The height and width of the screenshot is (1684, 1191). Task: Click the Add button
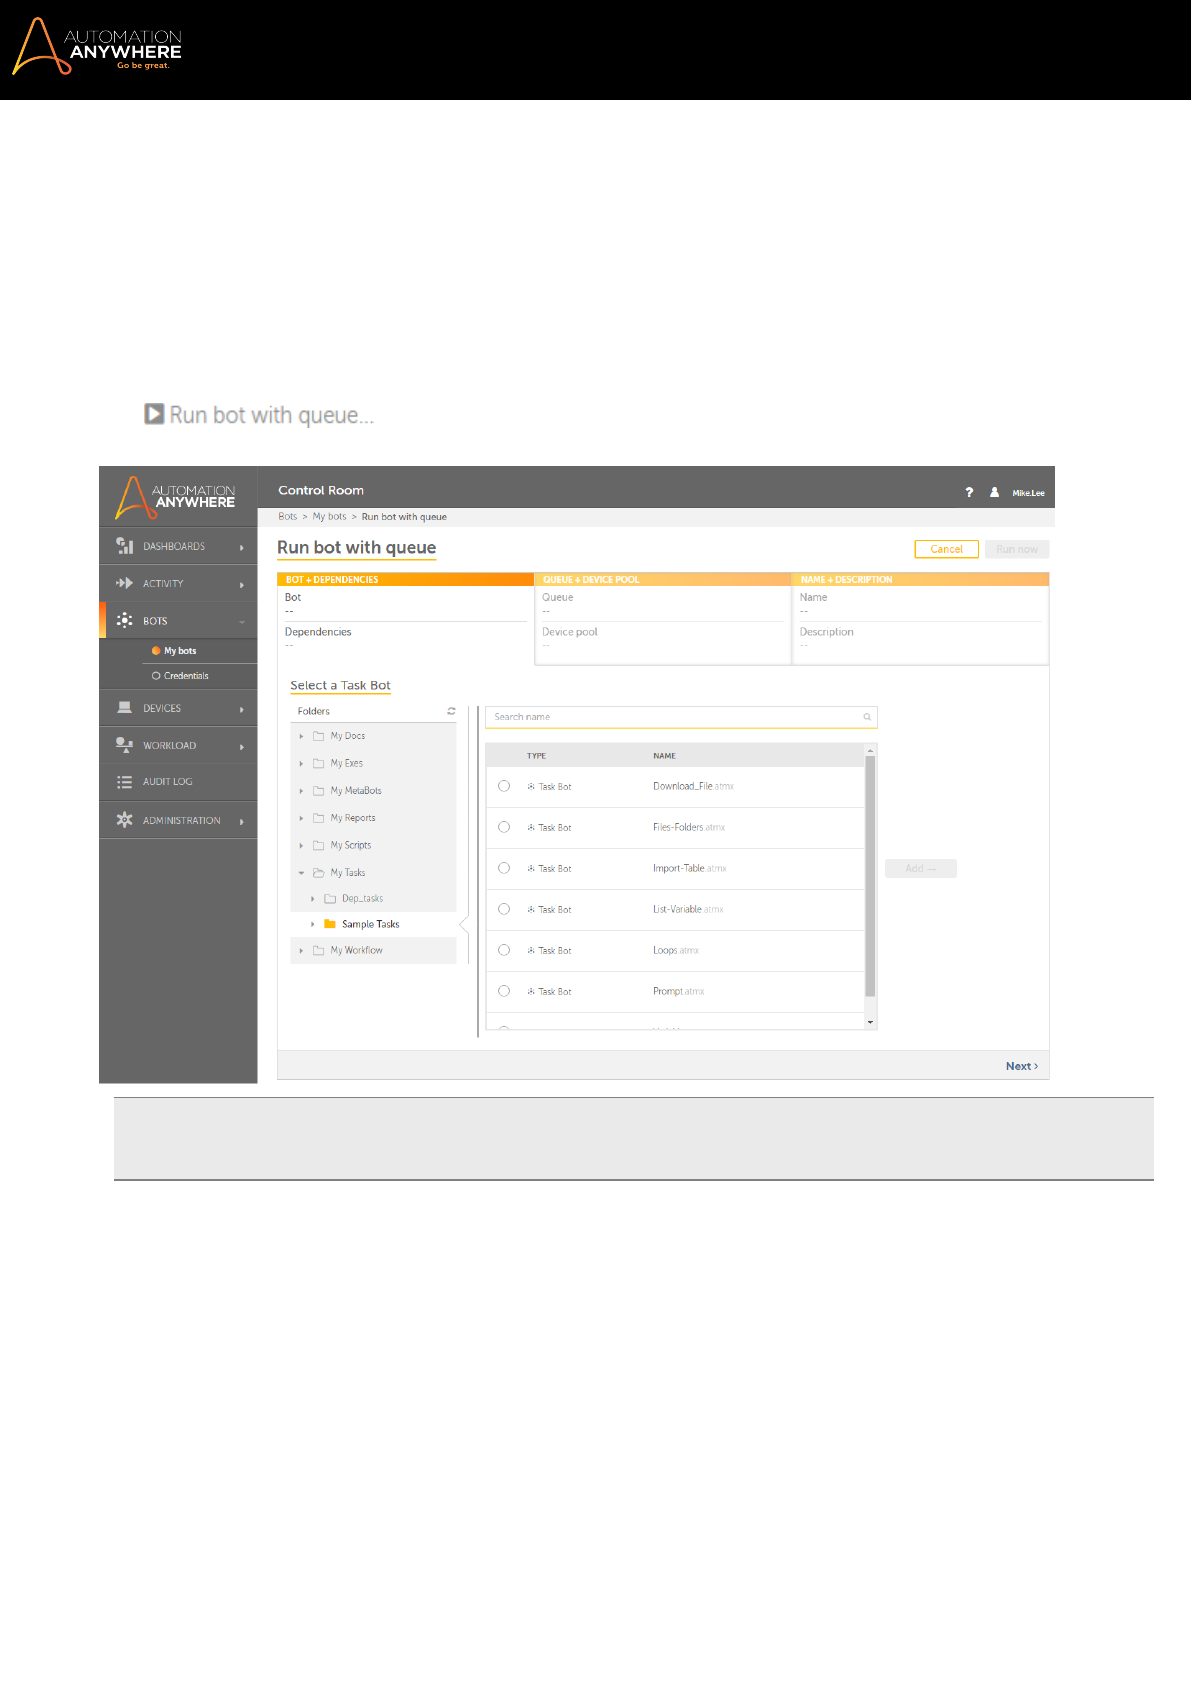coord(921,868)
